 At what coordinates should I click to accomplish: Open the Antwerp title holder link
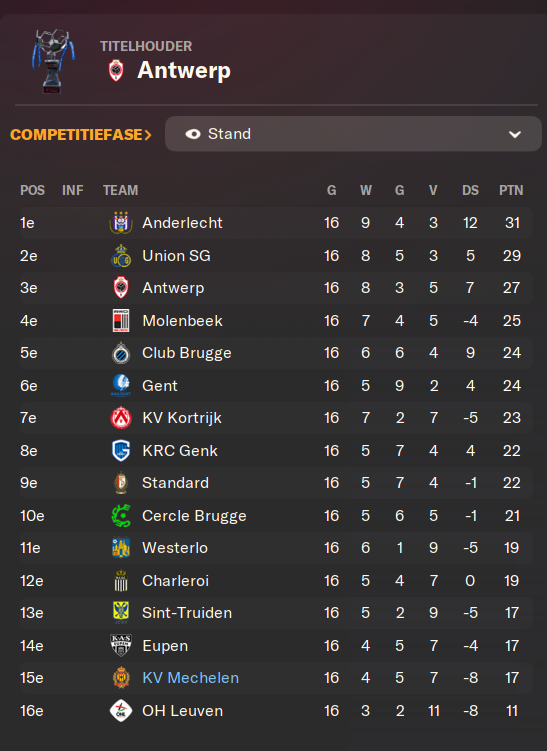(x=184, y=71)
